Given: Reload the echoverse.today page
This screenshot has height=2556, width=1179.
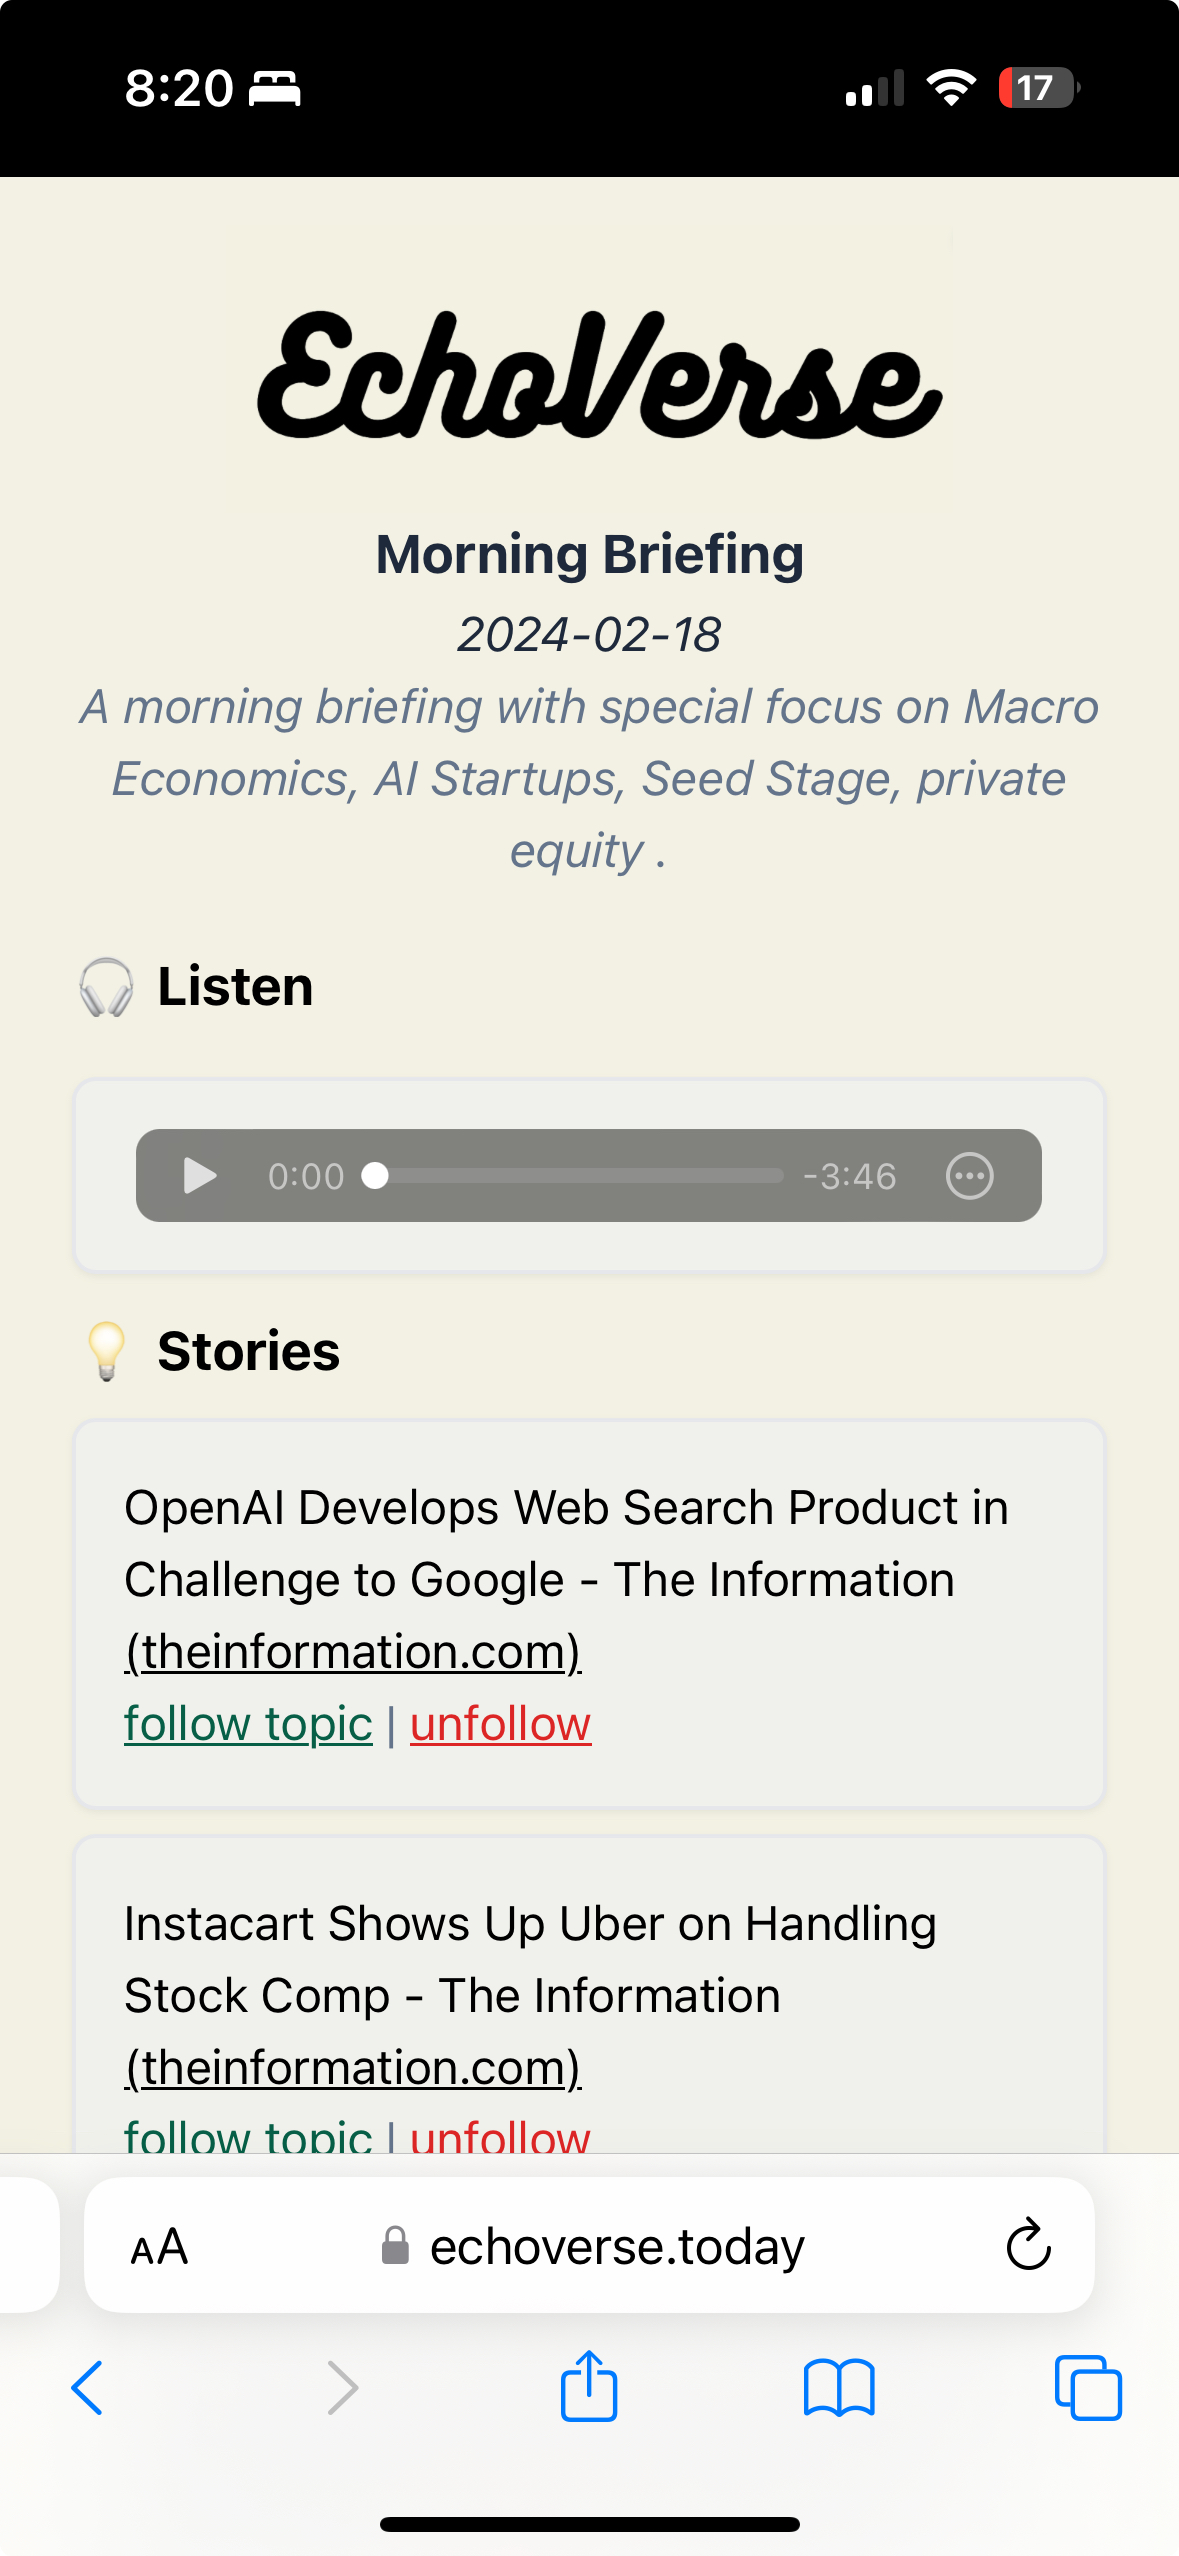Looking at the screenshot, I should point(1028,2246).
